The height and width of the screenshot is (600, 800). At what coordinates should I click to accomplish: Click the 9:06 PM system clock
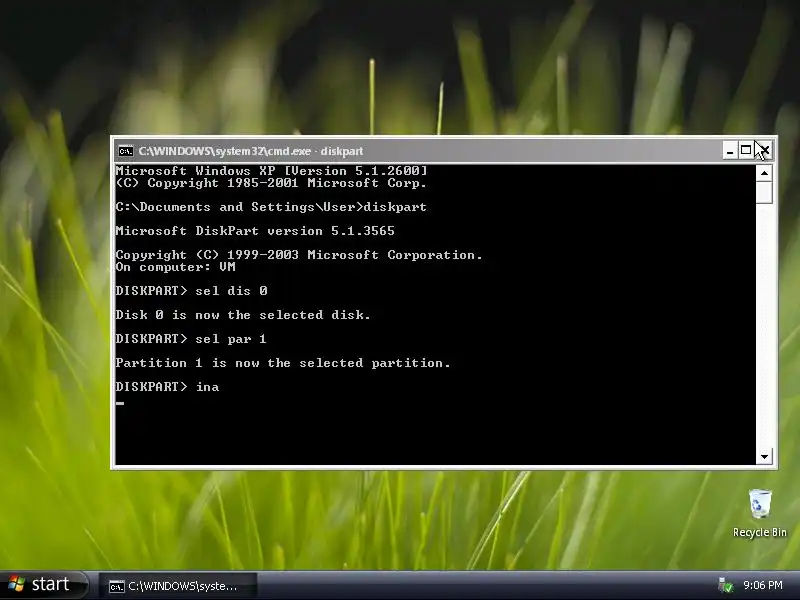click(x=762, y=585)
